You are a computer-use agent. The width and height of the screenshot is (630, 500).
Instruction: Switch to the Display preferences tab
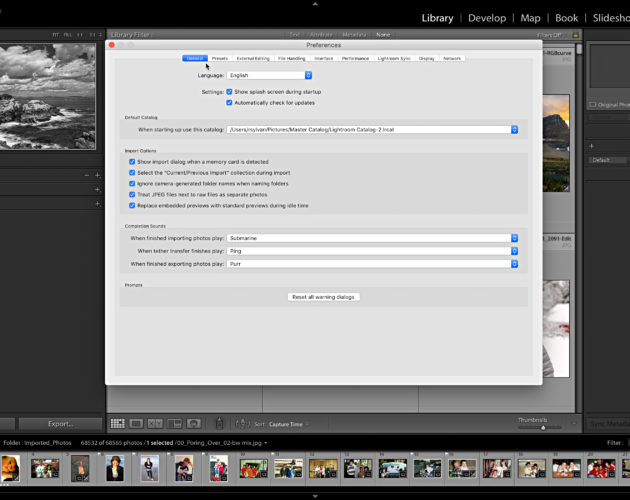point(427,58)
